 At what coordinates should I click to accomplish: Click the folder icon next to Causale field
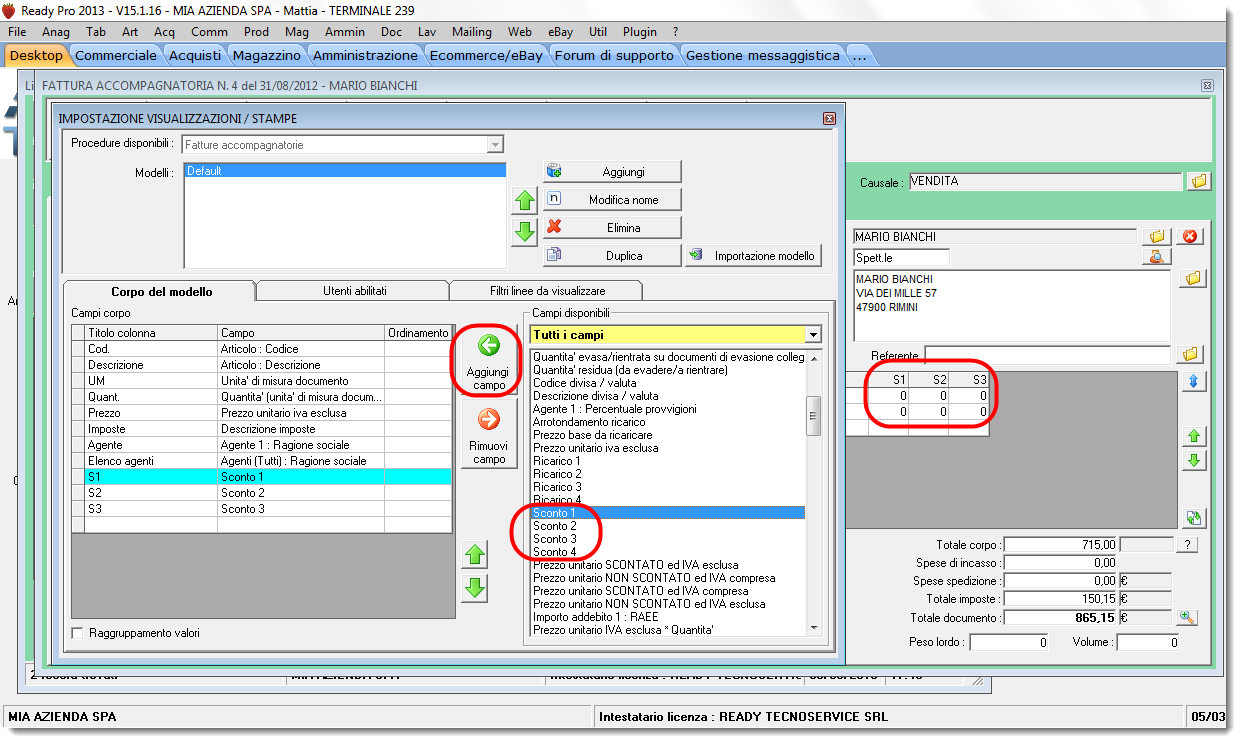pyautogui.click(x=1199, y=181)
